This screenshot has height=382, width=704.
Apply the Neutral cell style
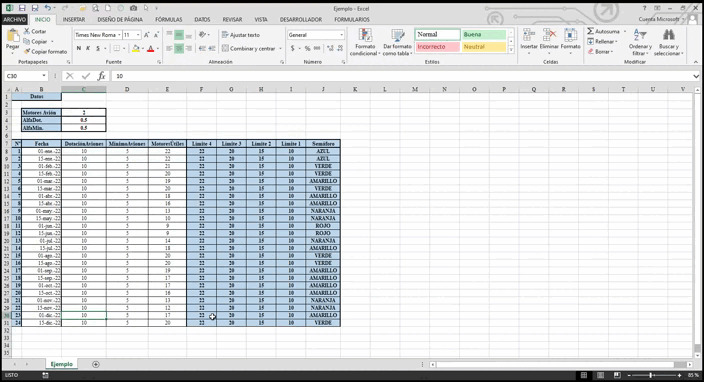(x=484, y=47)
